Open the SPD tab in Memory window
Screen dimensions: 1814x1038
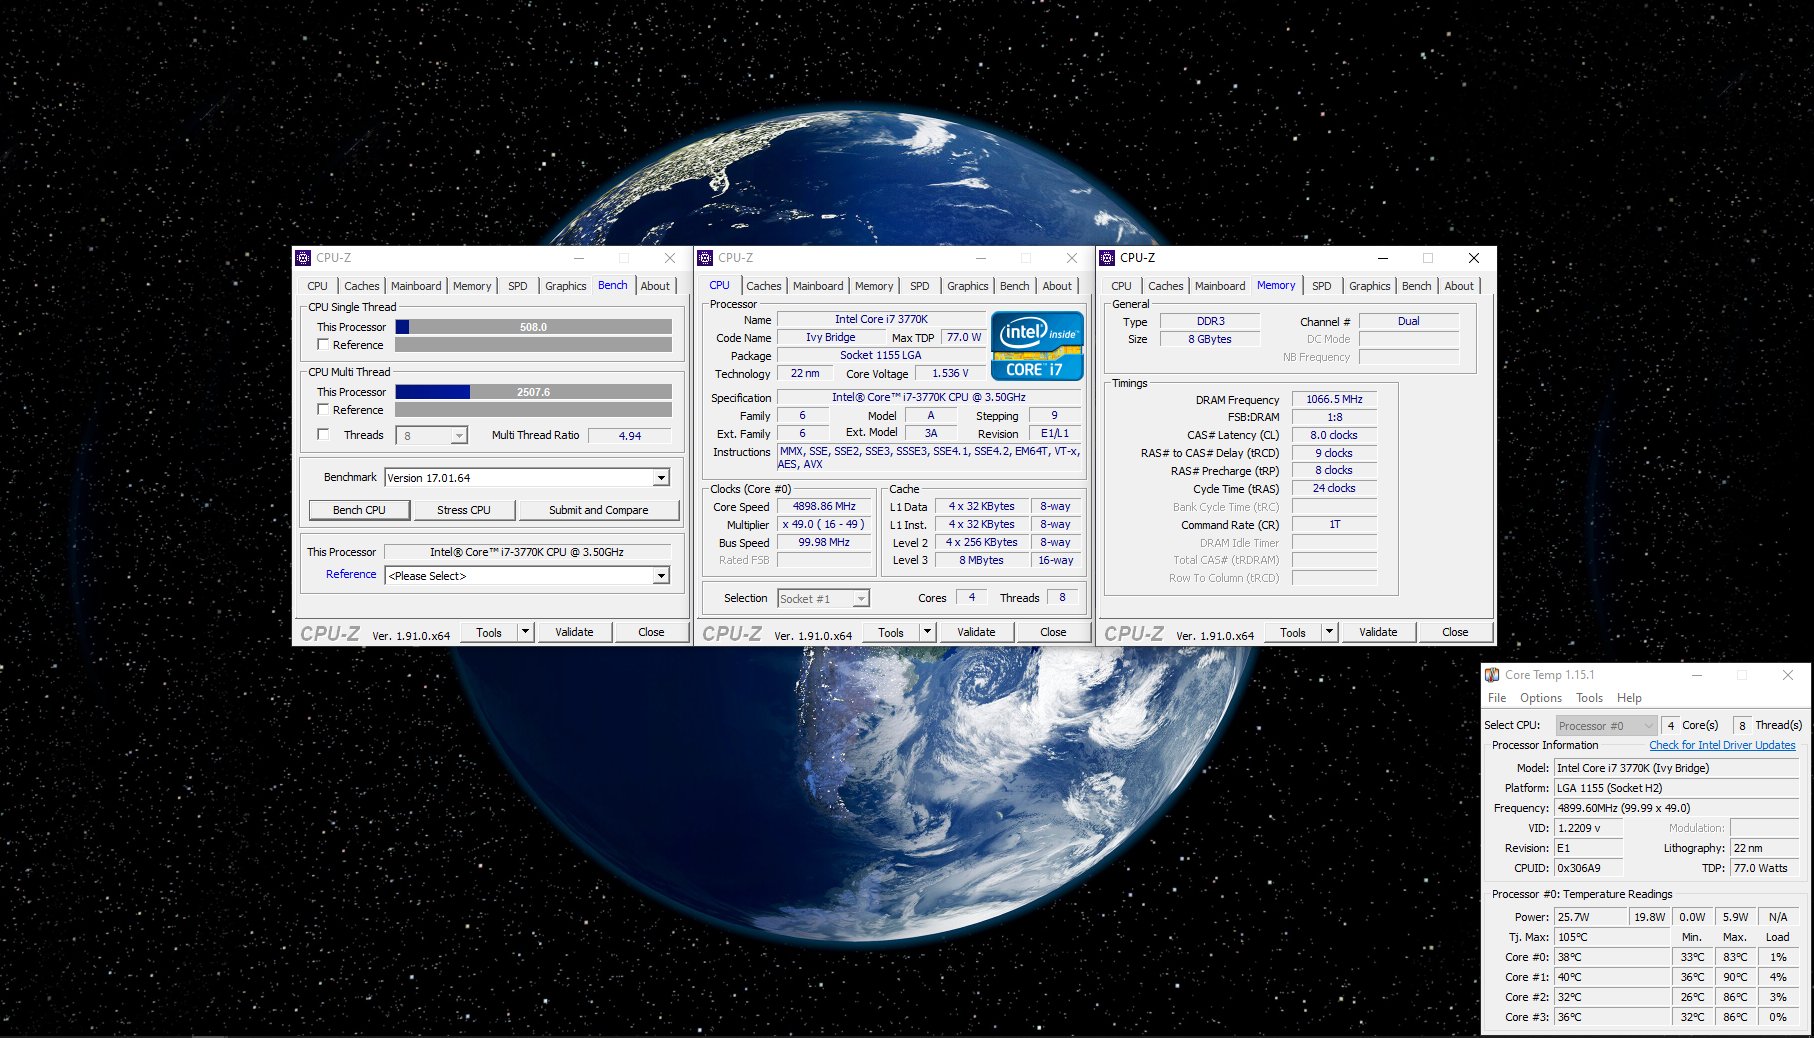click(x=1321, y=286)
